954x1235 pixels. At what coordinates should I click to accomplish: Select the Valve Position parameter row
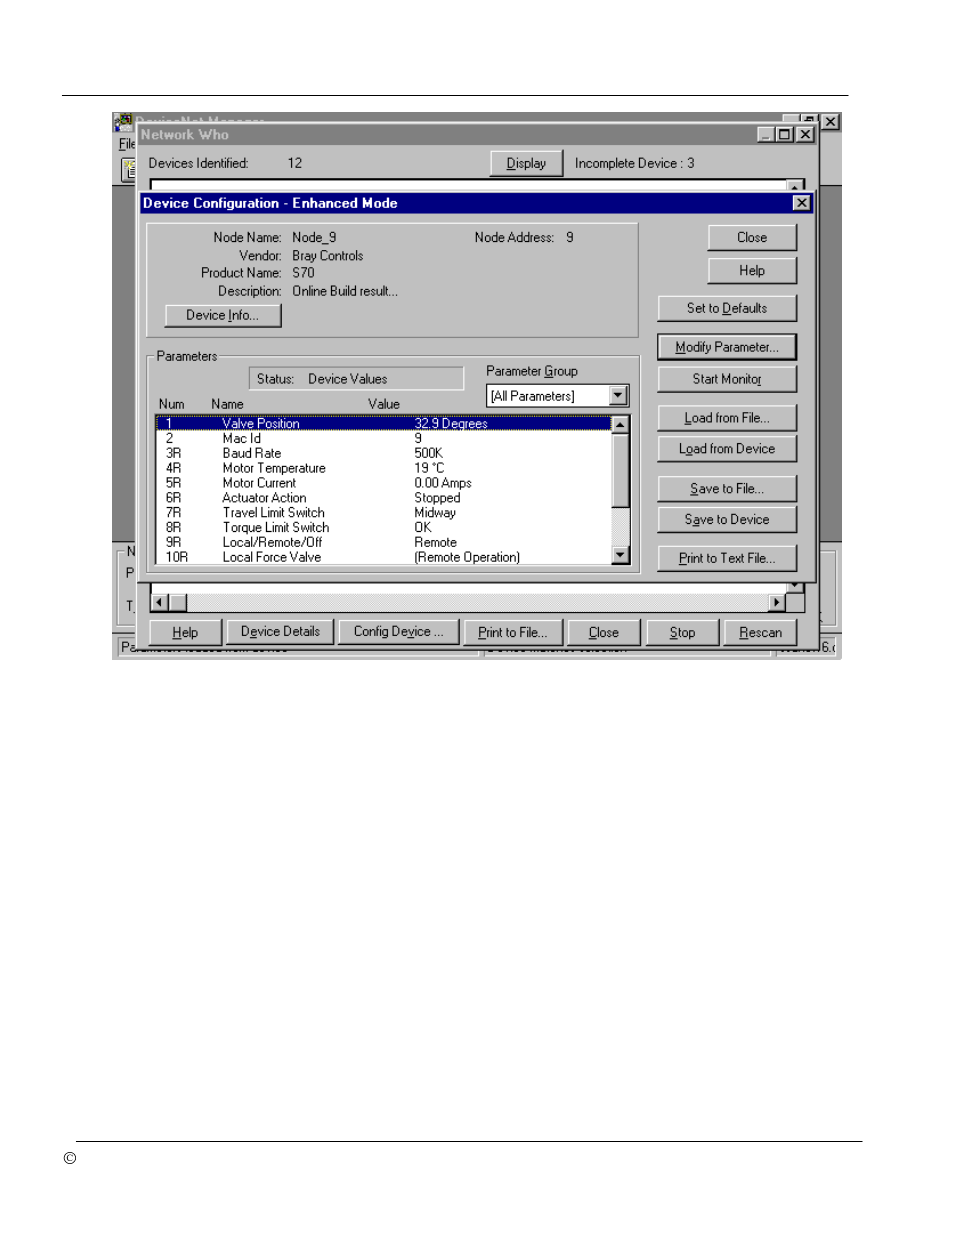383,424
